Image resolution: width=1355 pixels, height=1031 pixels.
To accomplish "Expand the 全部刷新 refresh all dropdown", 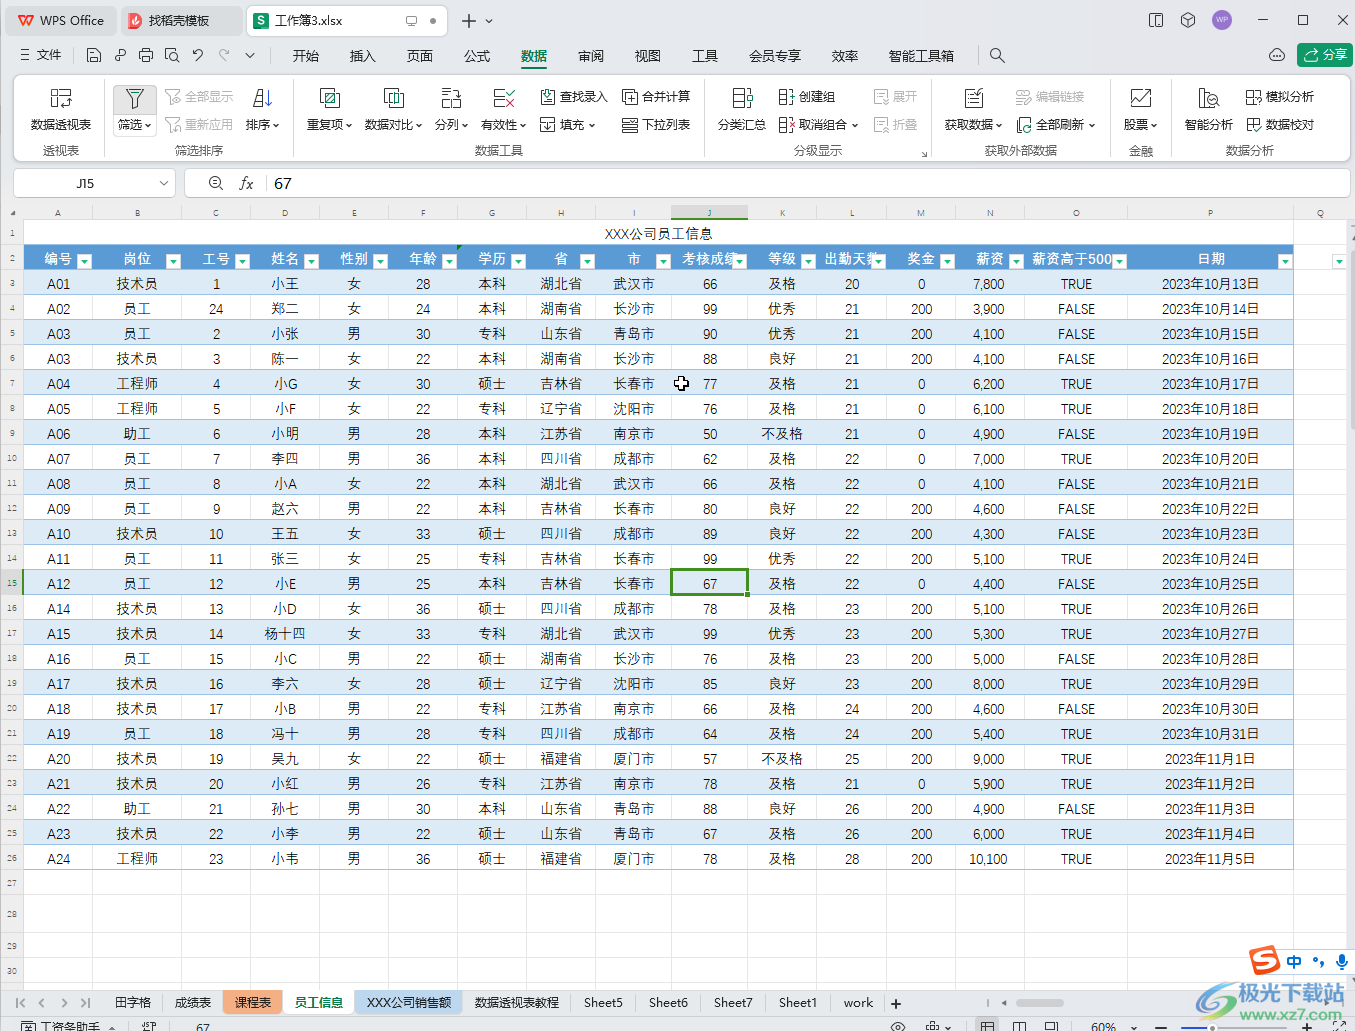I will click(x=1092, y=125).
